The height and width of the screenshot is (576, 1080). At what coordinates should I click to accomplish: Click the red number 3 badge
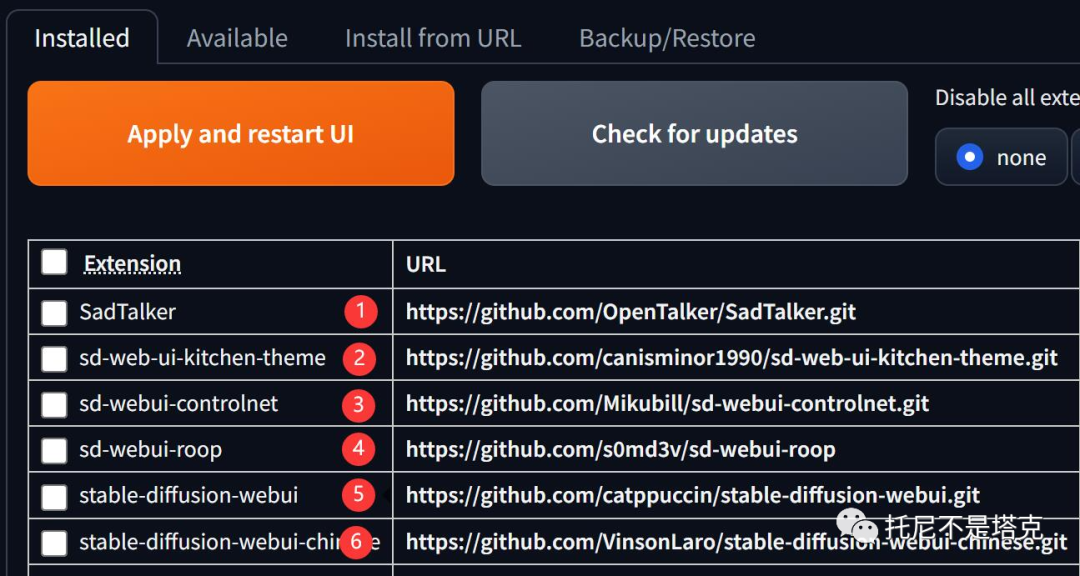(x=358, y=404)
